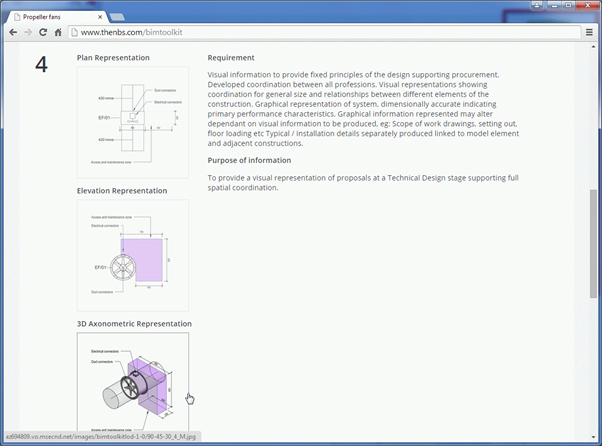Maximize the browser window

[x=569, y=5]
